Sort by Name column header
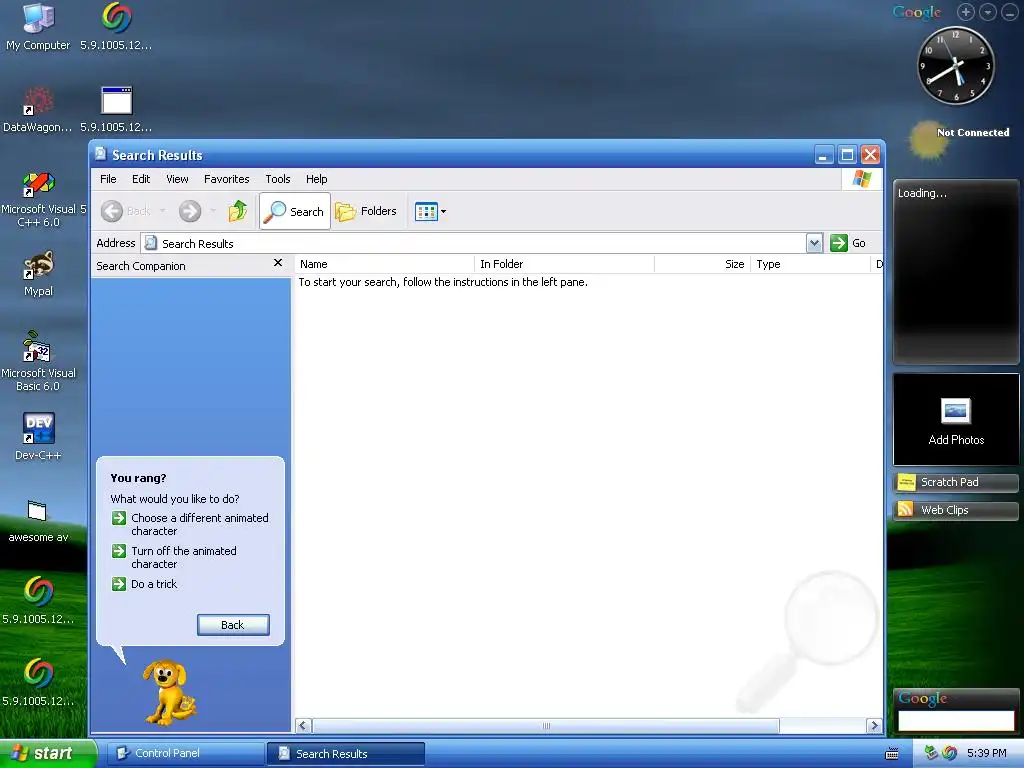 click(x=385, y=264)
